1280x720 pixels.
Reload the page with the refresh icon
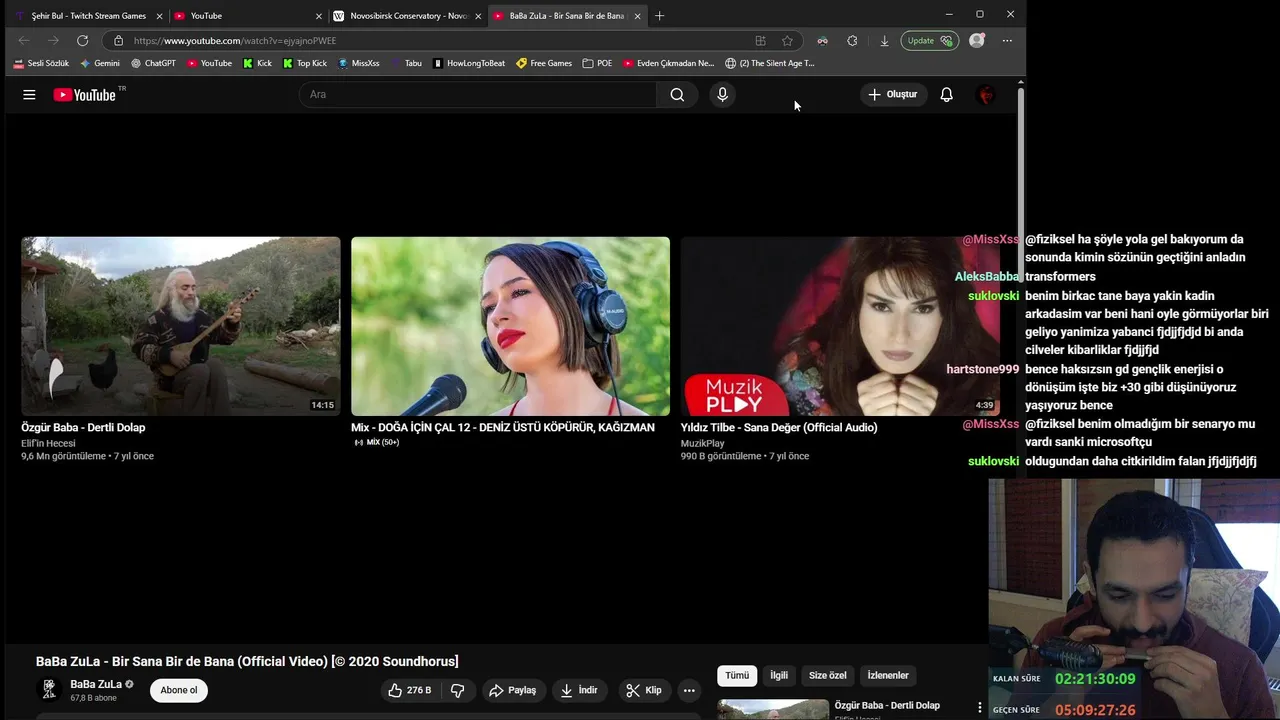[x=82, y=41]
